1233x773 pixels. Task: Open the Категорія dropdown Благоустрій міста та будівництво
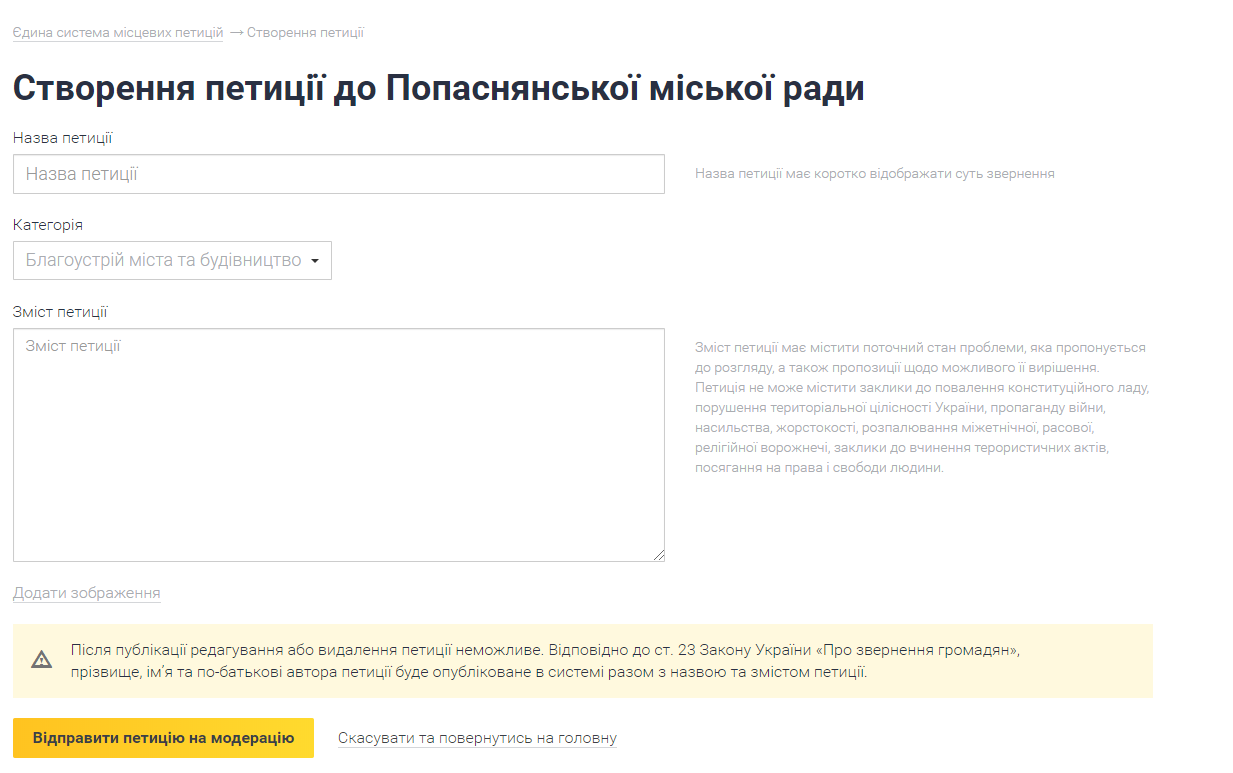click(x=172, y=260)
